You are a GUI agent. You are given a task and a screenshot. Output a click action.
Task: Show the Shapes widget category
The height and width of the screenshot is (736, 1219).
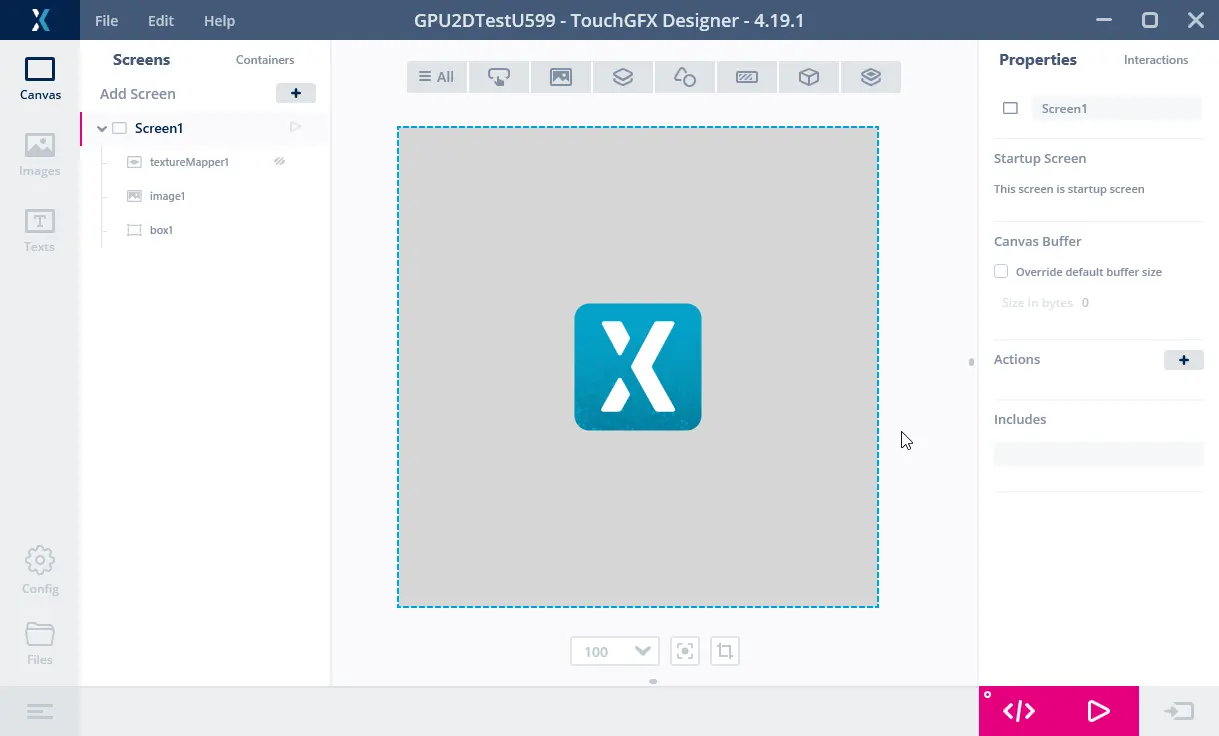(x=685, y=77)
